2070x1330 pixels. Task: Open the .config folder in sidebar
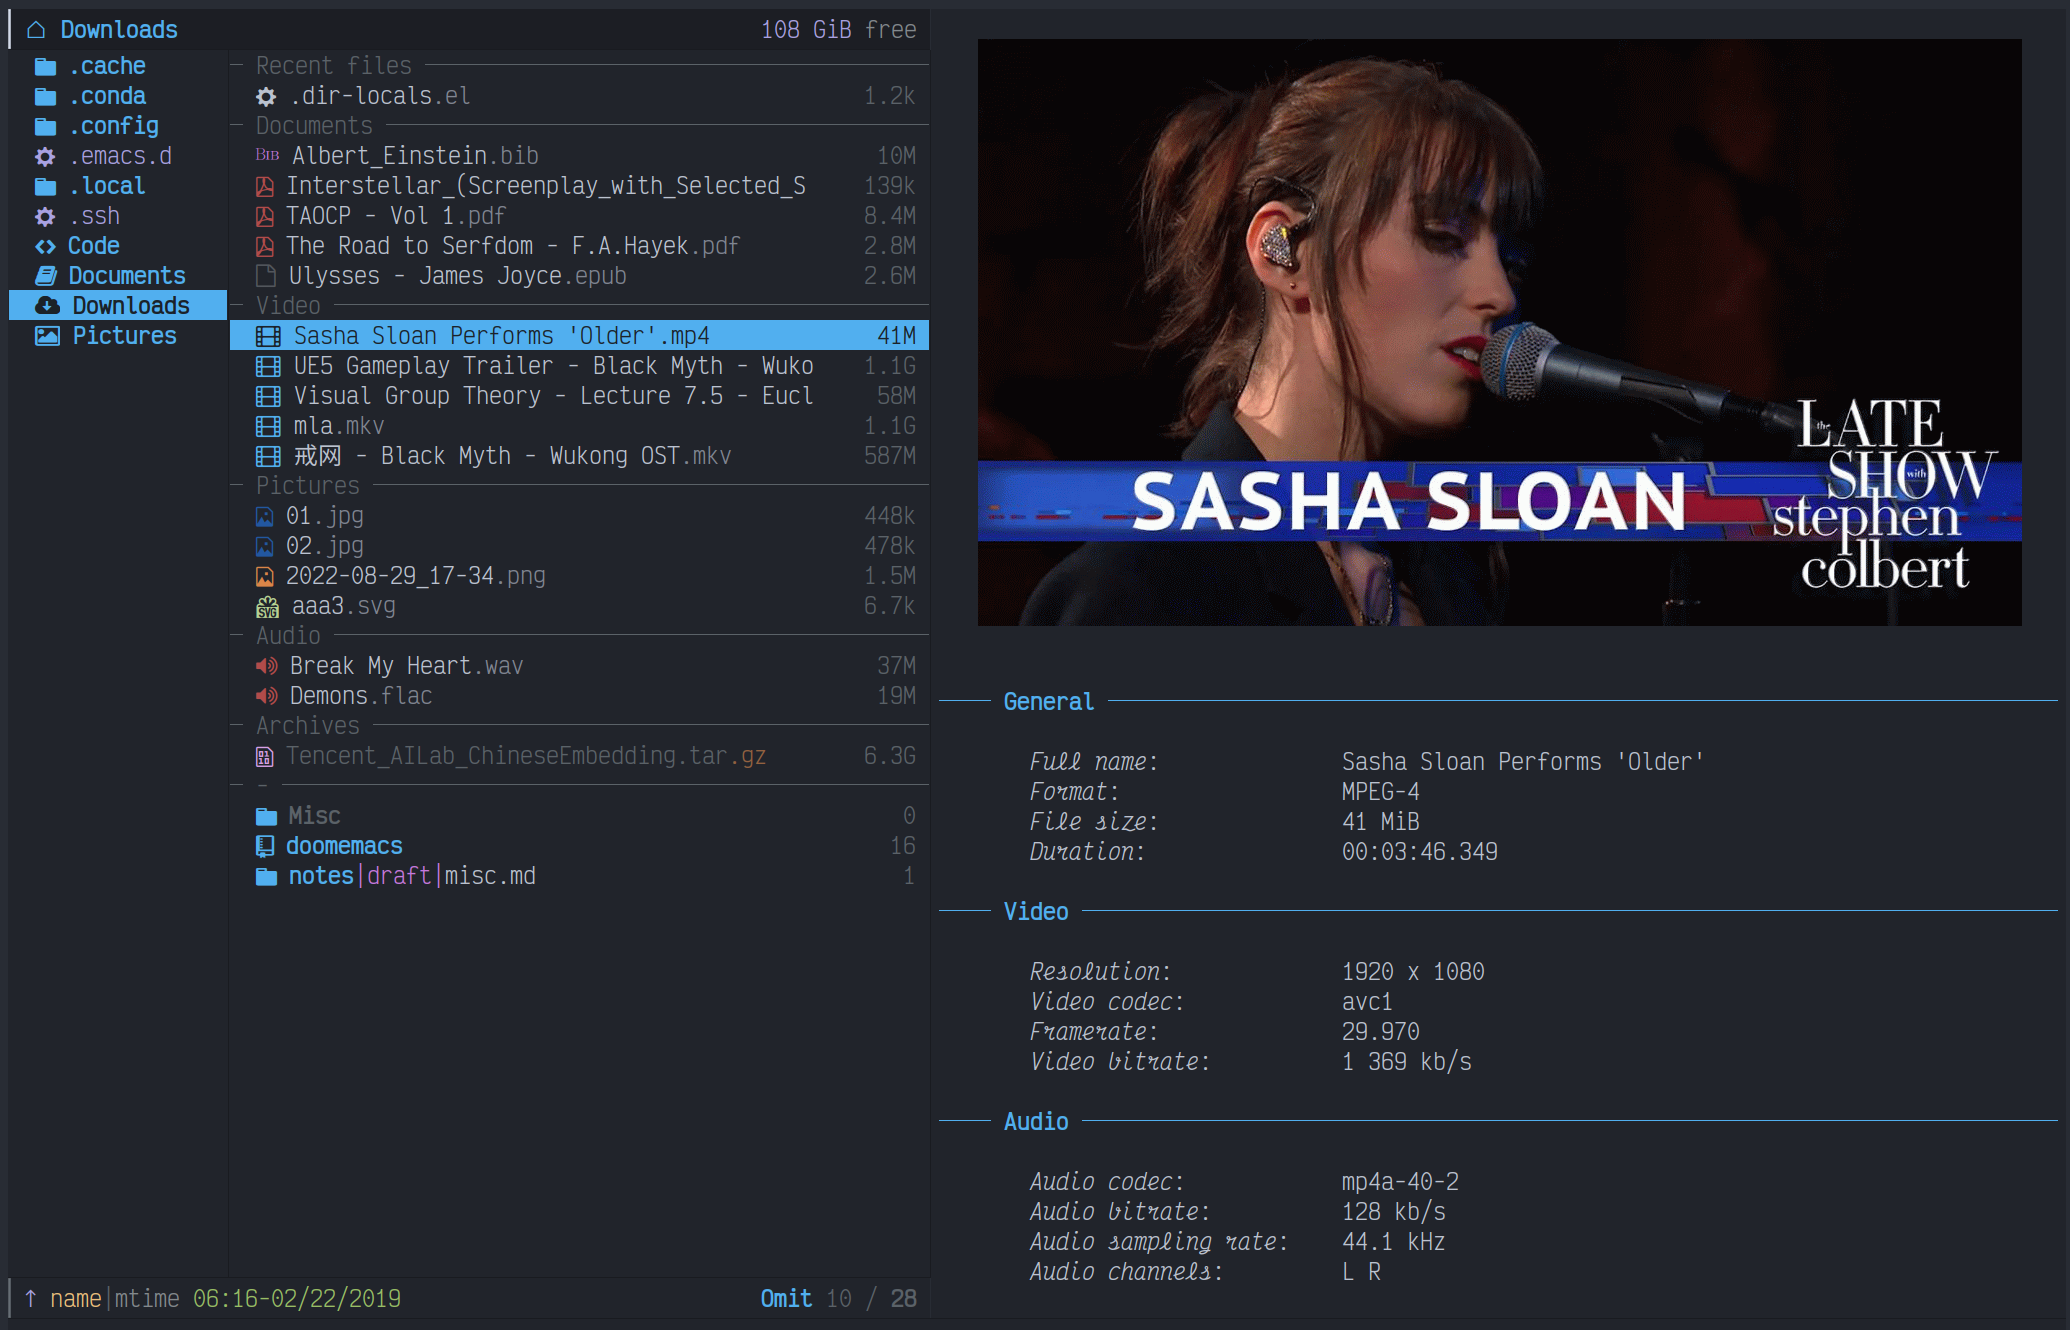[113, 126]
